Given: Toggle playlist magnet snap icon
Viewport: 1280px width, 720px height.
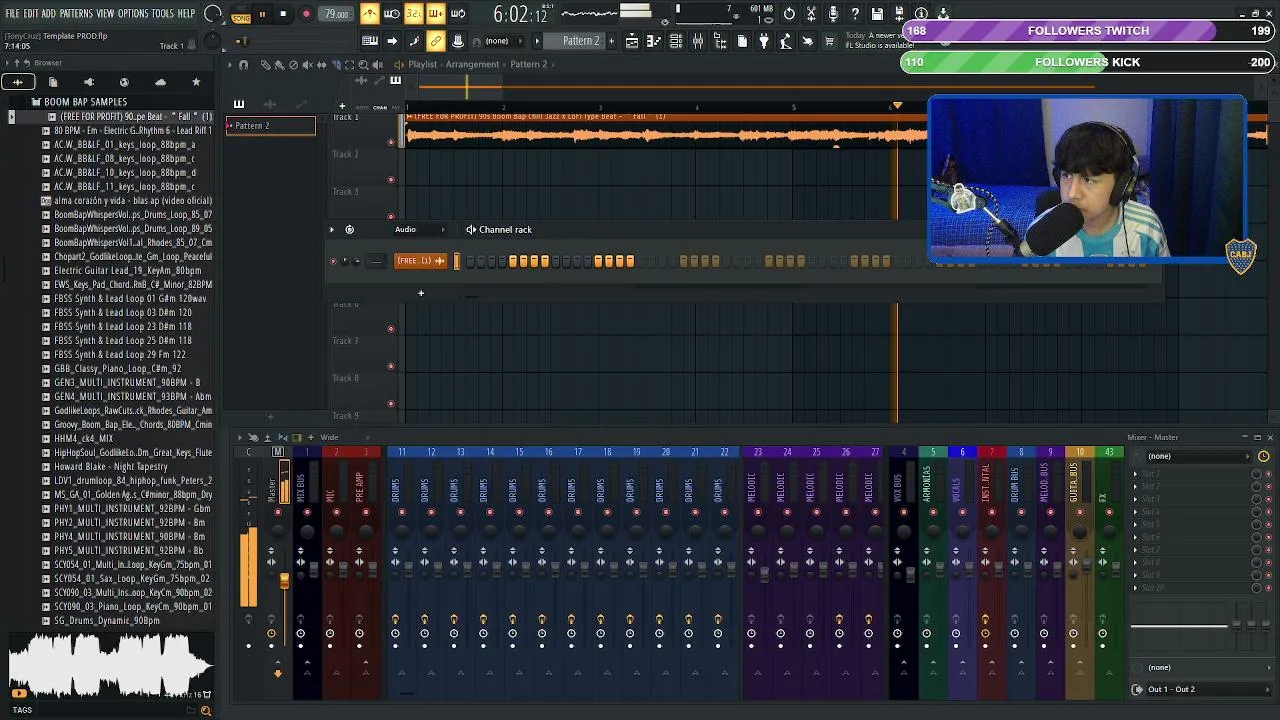Looking at the screenshot, I should click(x=243, y=64).
